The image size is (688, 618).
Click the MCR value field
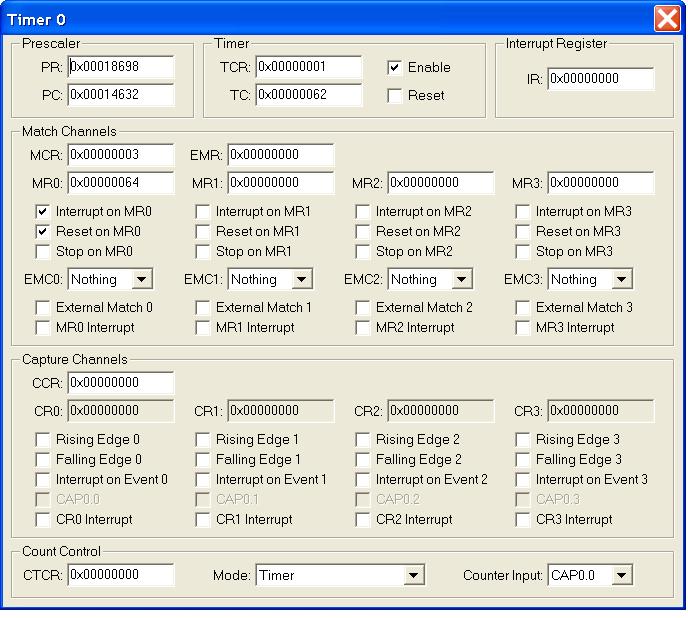tap(121, 155)
